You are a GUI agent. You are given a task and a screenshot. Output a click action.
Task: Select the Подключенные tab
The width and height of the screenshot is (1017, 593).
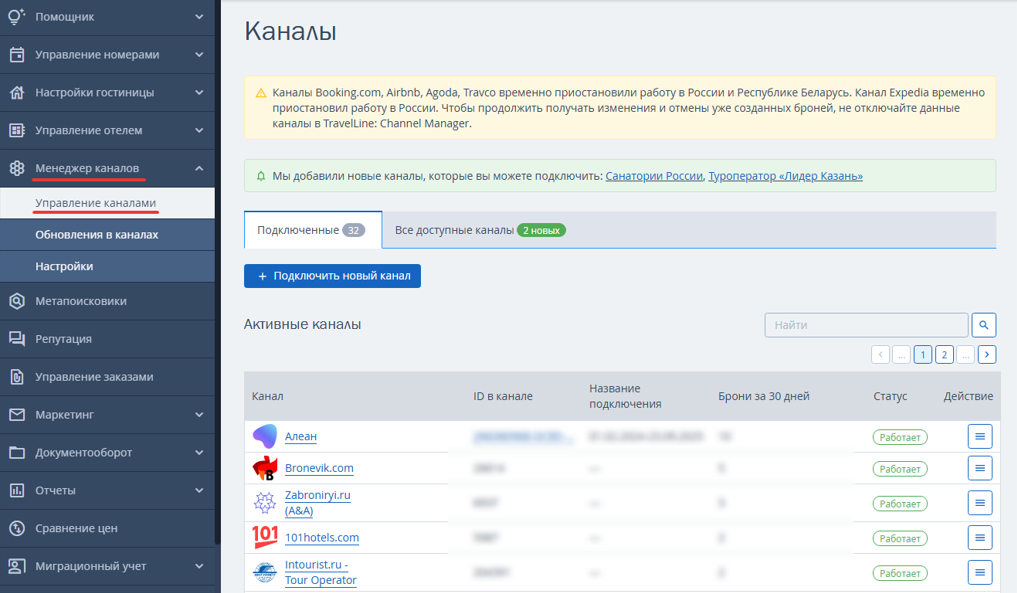pyautogui.click(x=312, y=230)
